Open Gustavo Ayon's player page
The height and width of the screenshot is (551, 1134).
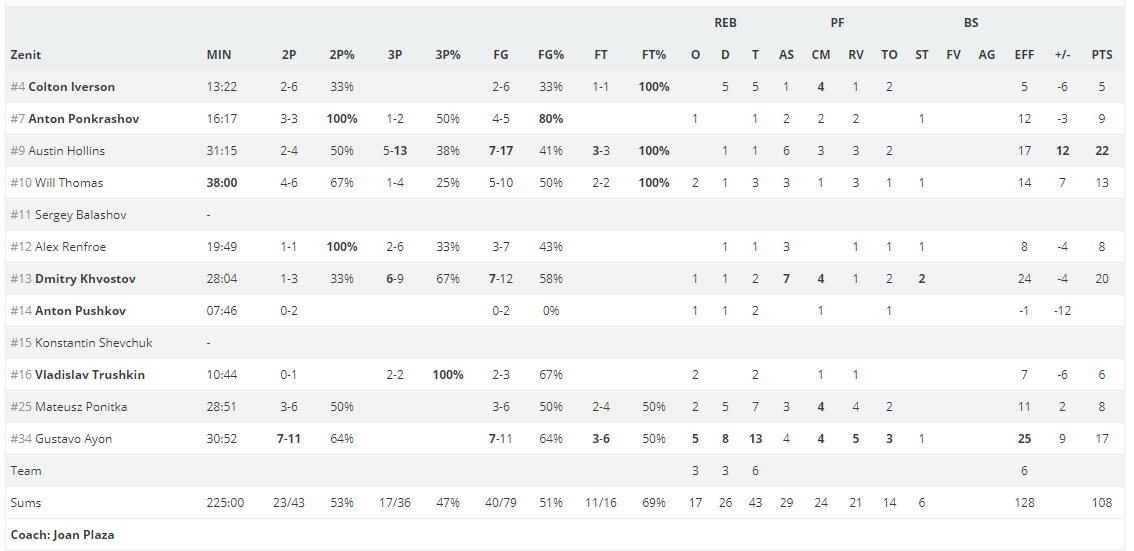pos(74,439)
